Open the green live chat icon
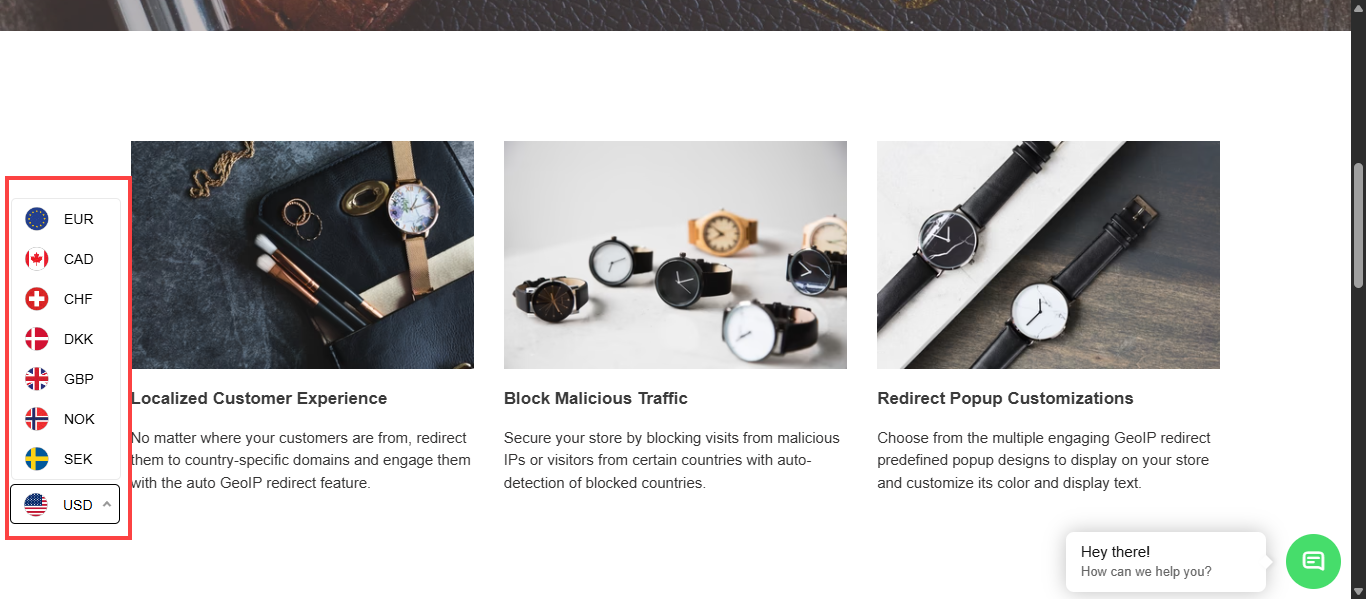This screenshot has width=1366, height=599. [1313, 561]
